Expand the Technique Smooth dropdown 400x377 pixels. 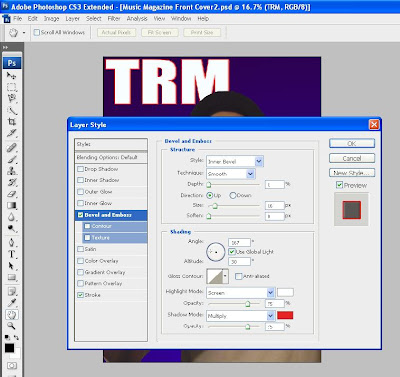point(230,174)
